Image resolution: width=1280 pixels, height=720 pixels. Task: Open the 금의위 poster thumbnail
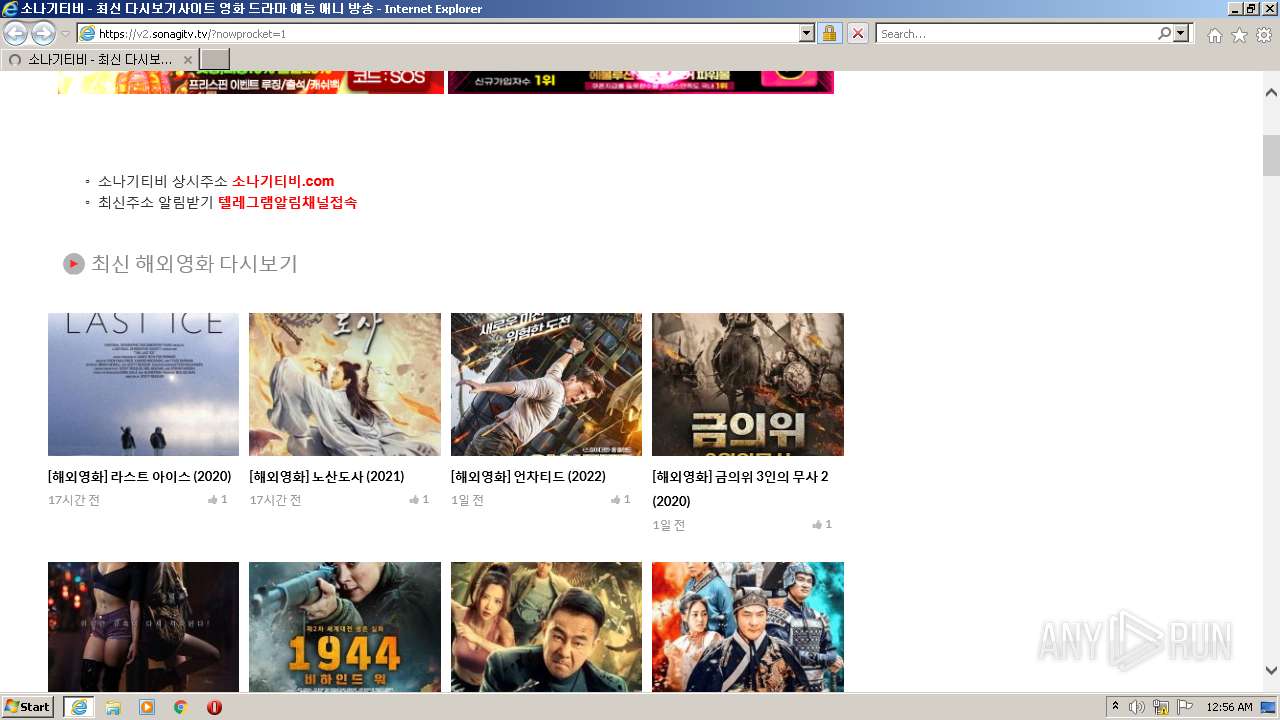[x=748, y=384]
